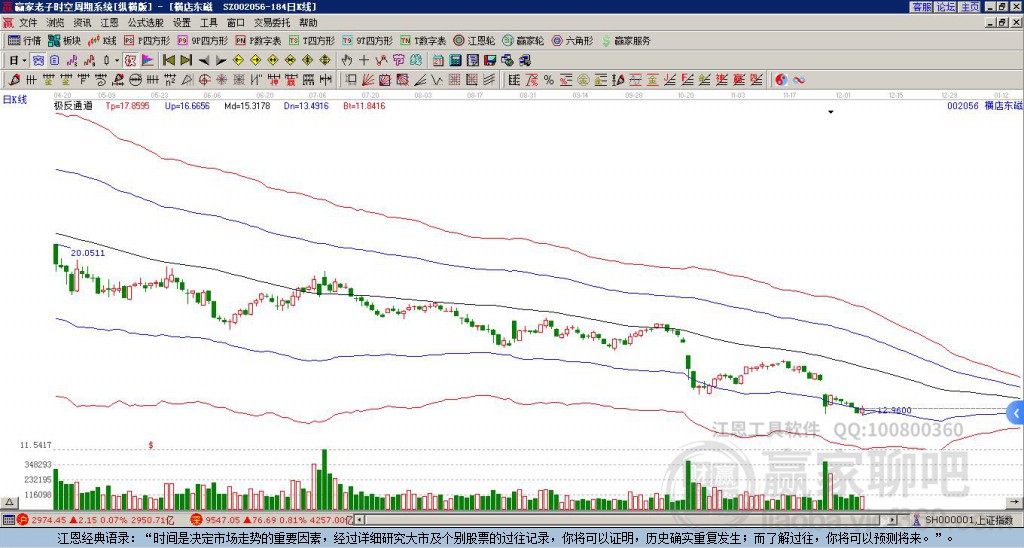Click the status bar keyboard icon

point(8,520)
